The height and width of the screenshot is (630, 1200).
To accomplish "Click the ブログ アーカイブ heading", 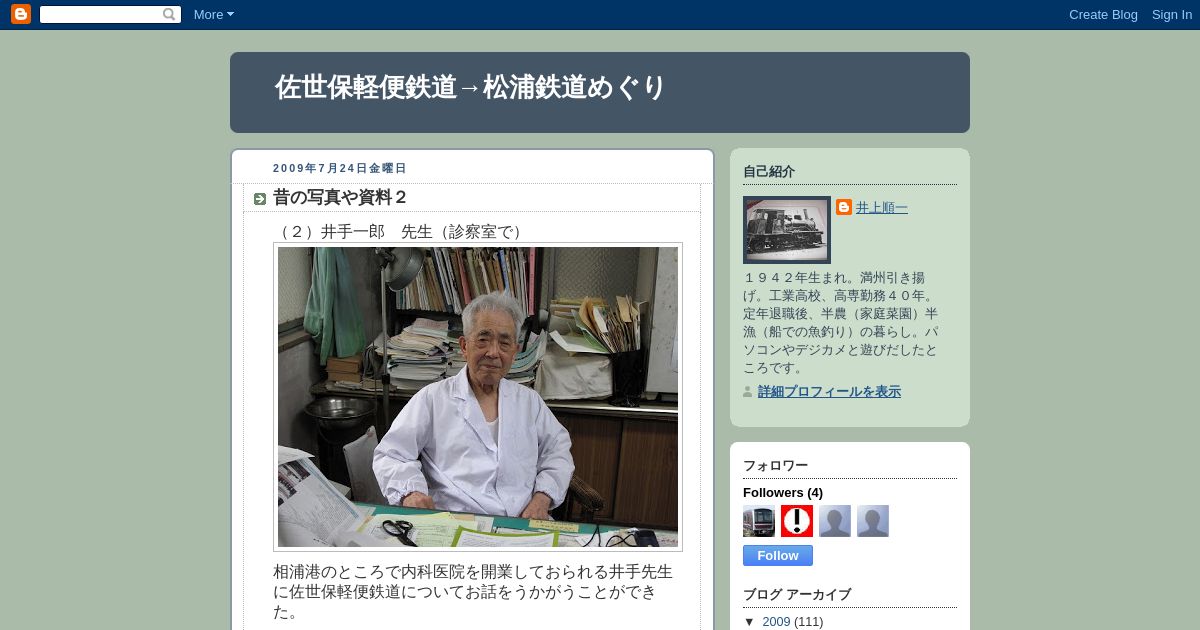I will click(797, 594).
